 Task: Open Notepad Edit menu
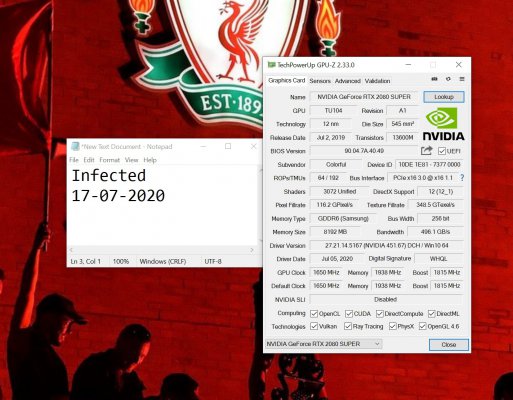pyautogui.click(x=89, y=160)
